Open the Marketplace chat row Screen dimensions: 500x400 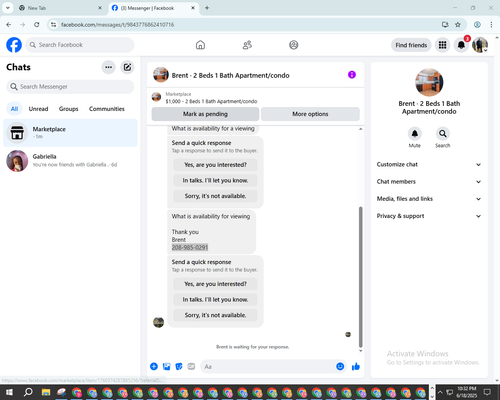(x=70, y=133)
